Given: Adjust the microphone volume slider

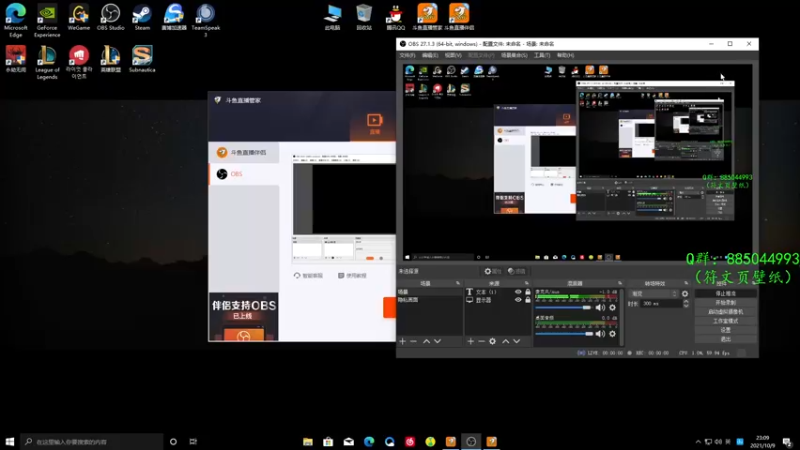Looking at the screenshot, I should [x=564, y=308].
